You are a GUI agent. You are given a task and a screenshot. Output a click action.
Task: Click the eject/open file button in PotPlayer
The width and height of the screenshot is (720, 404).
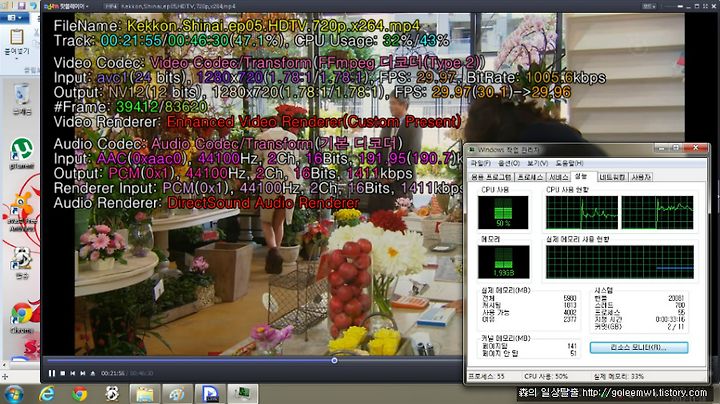[x=93, y=373]
